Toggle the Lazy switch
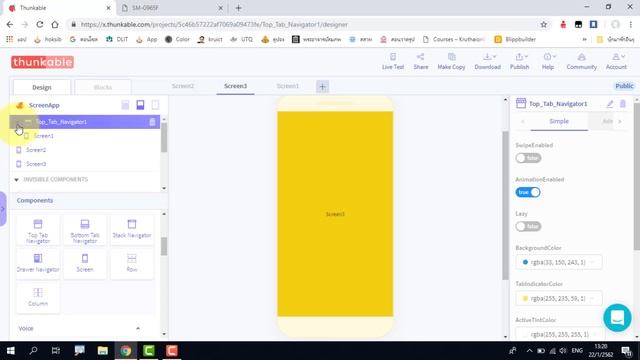Image resolution: width=640 pixels, height=360 pixels. tap(528, 227)
